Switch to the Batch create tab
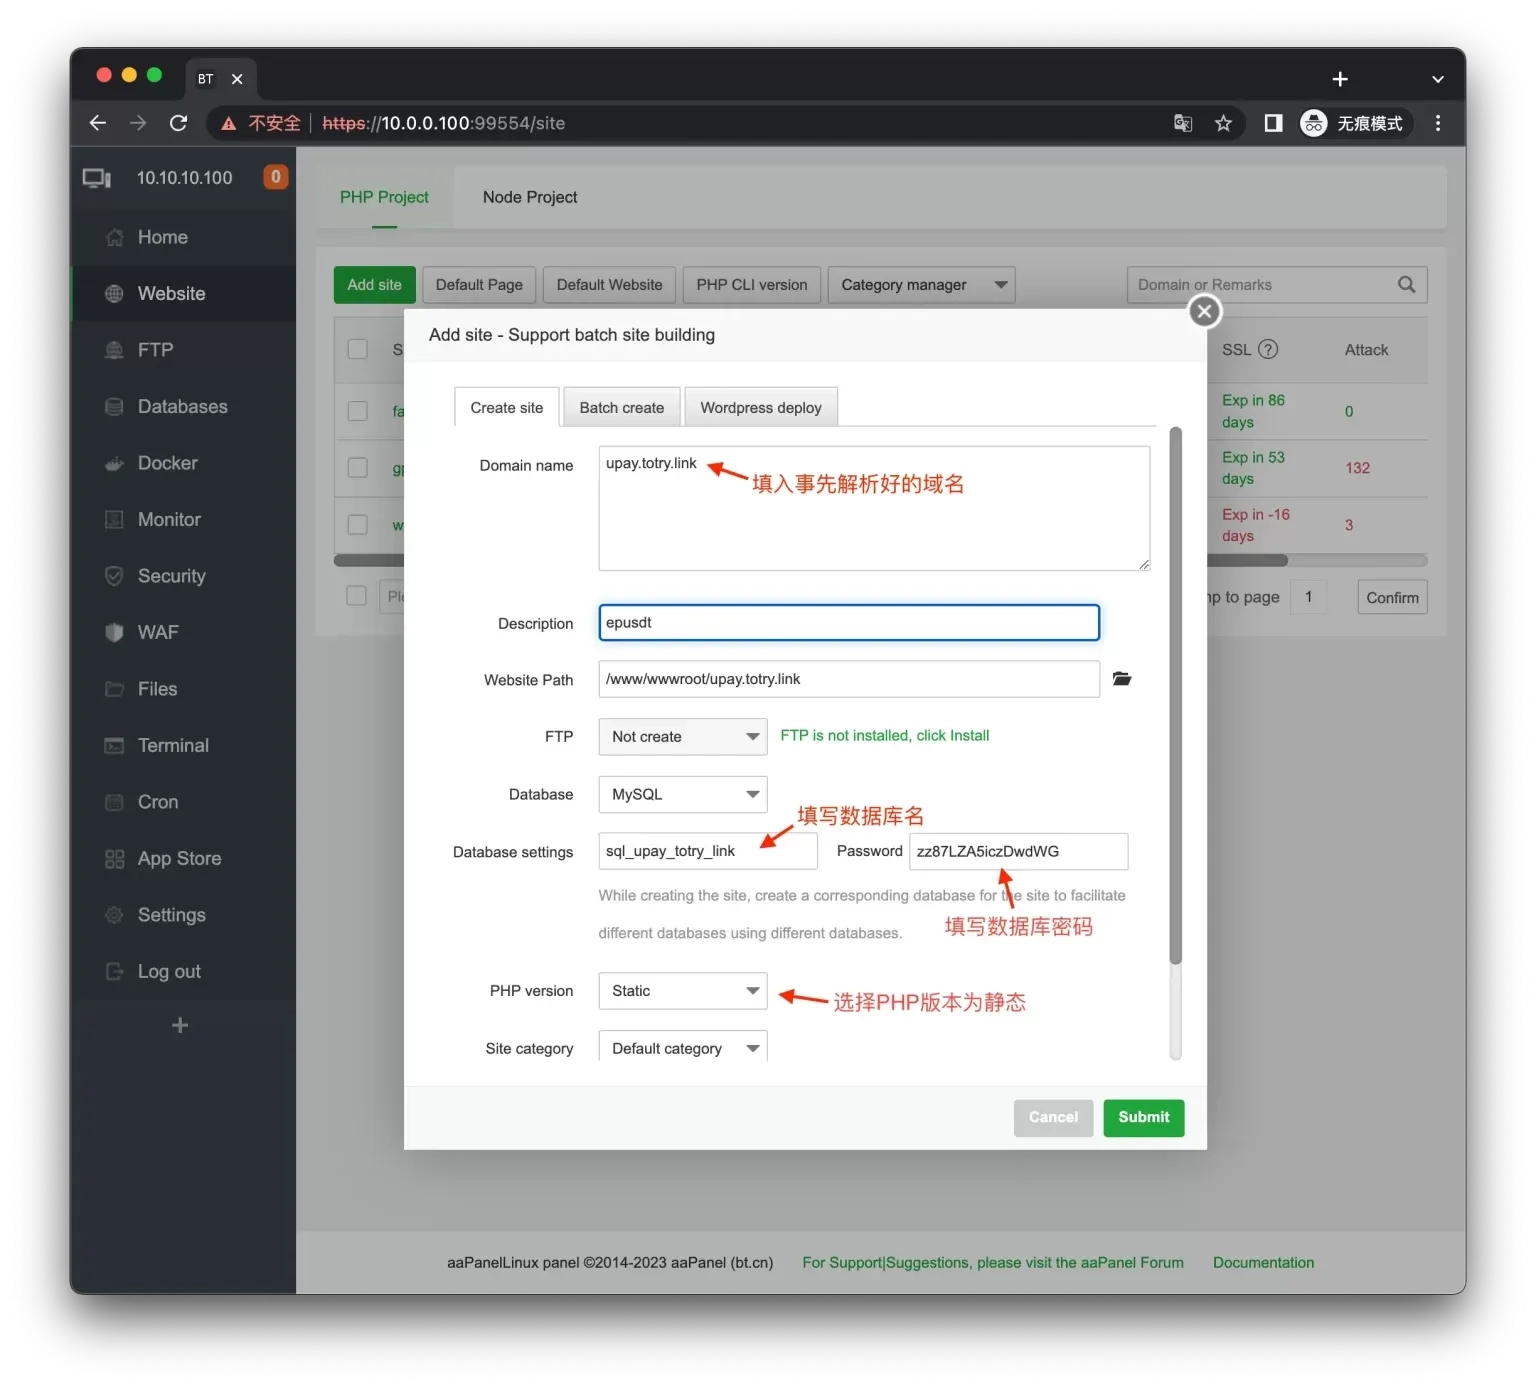Image resolution: width=1536 pixels, height=1387 pixels. click(x=622, y=407)
